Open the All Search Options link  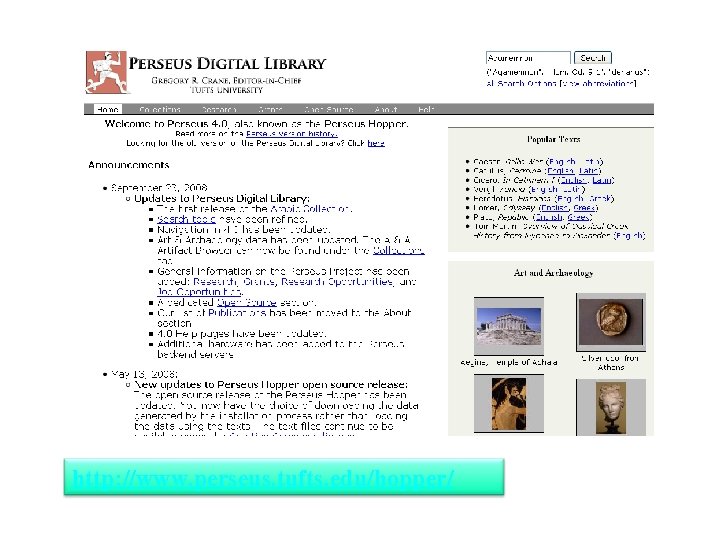(521, 84)
